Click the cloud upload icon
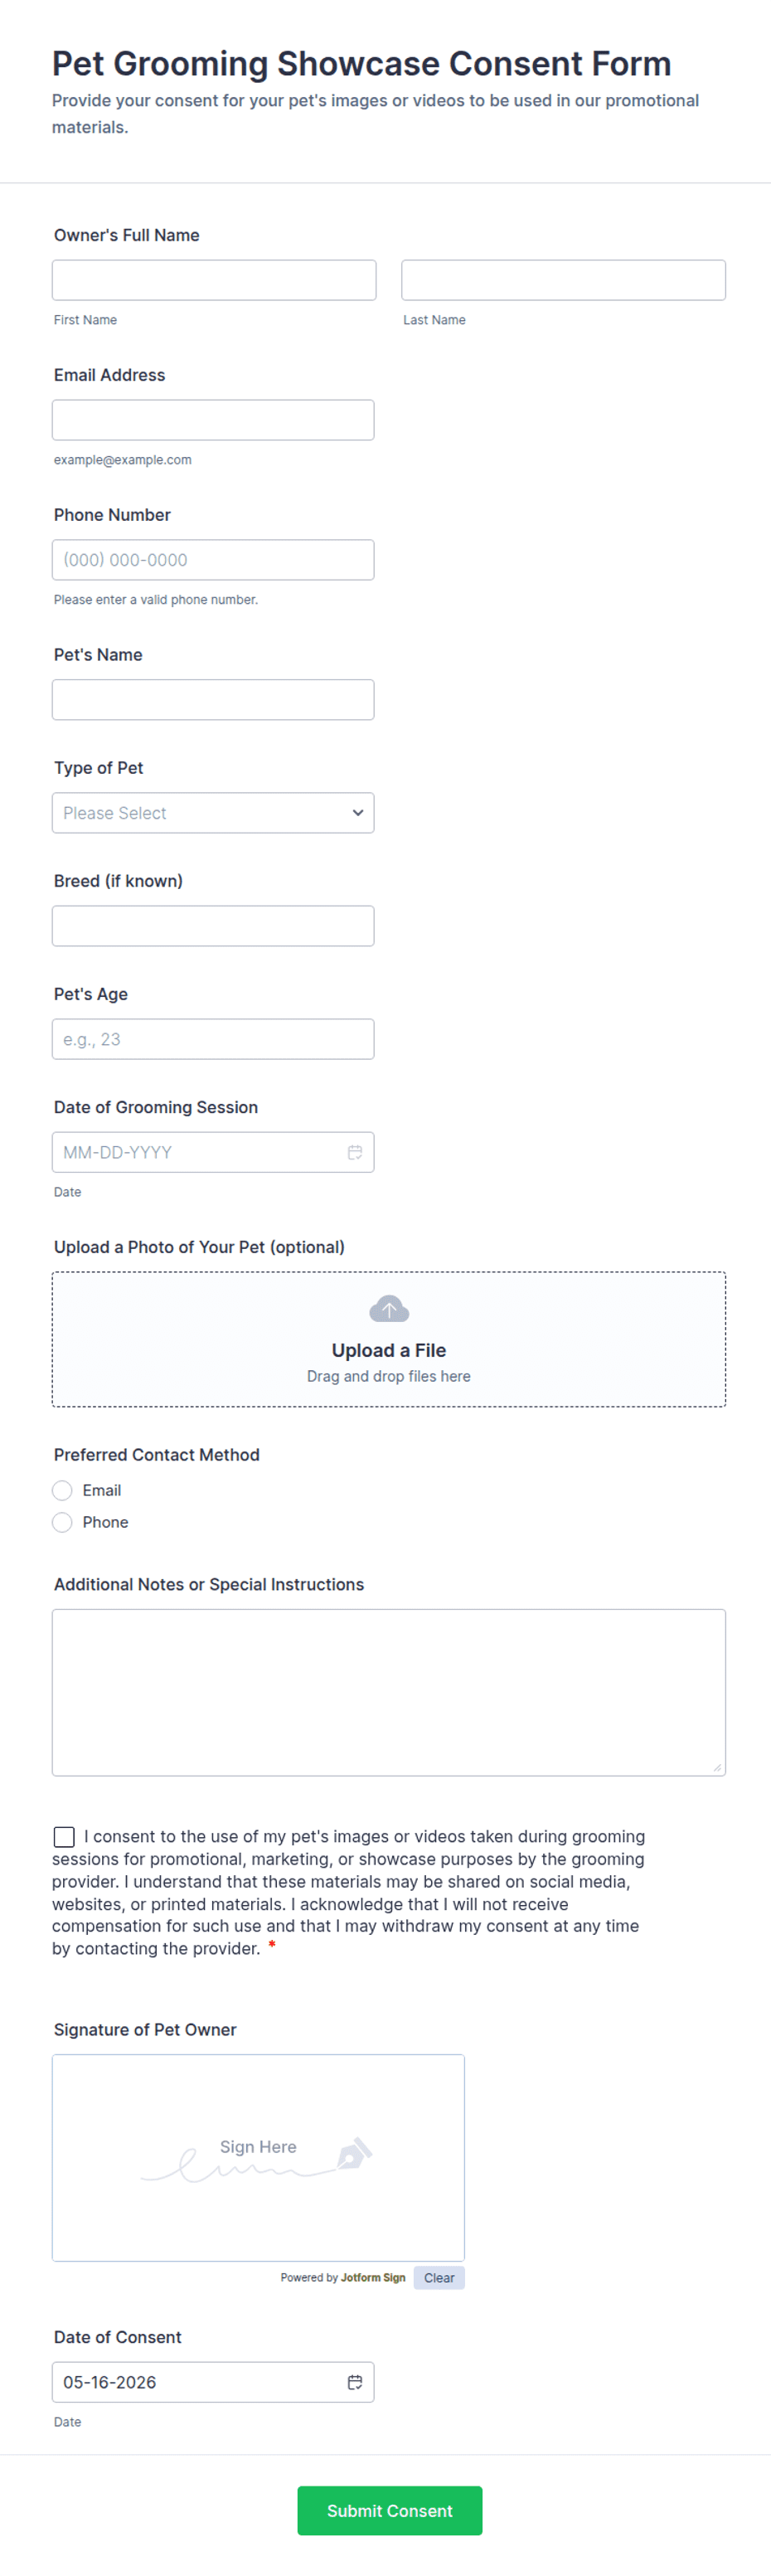The width and height of the screenshot is (771, 2576). point(389,1308)
